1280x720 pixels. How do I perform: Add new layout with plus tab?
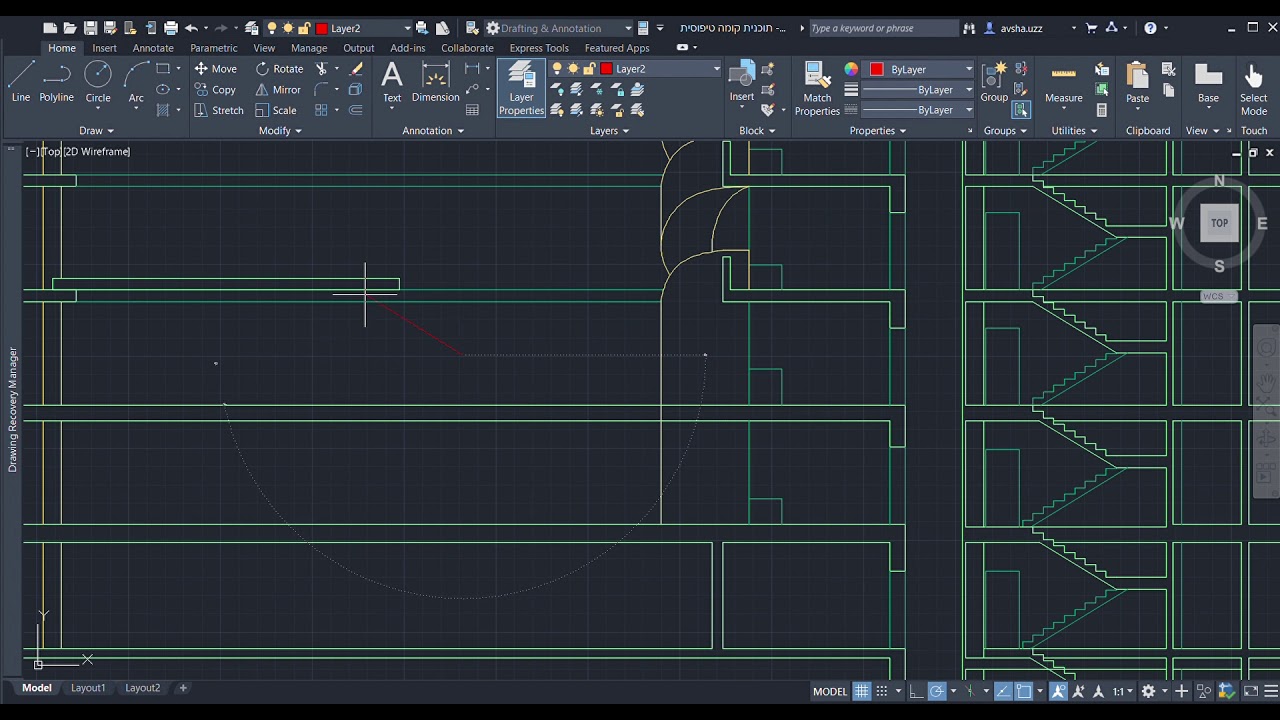[183, 688]
